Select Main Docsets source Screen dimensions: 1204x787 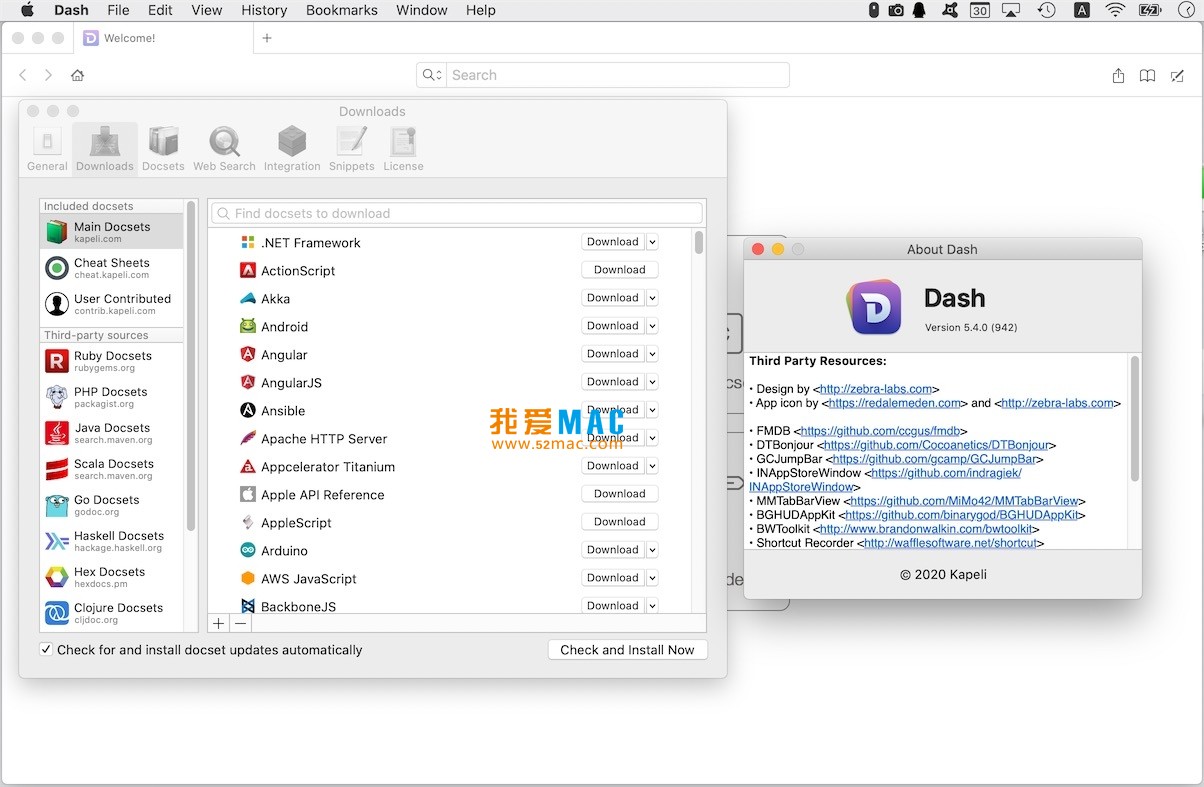click(112, 232)
